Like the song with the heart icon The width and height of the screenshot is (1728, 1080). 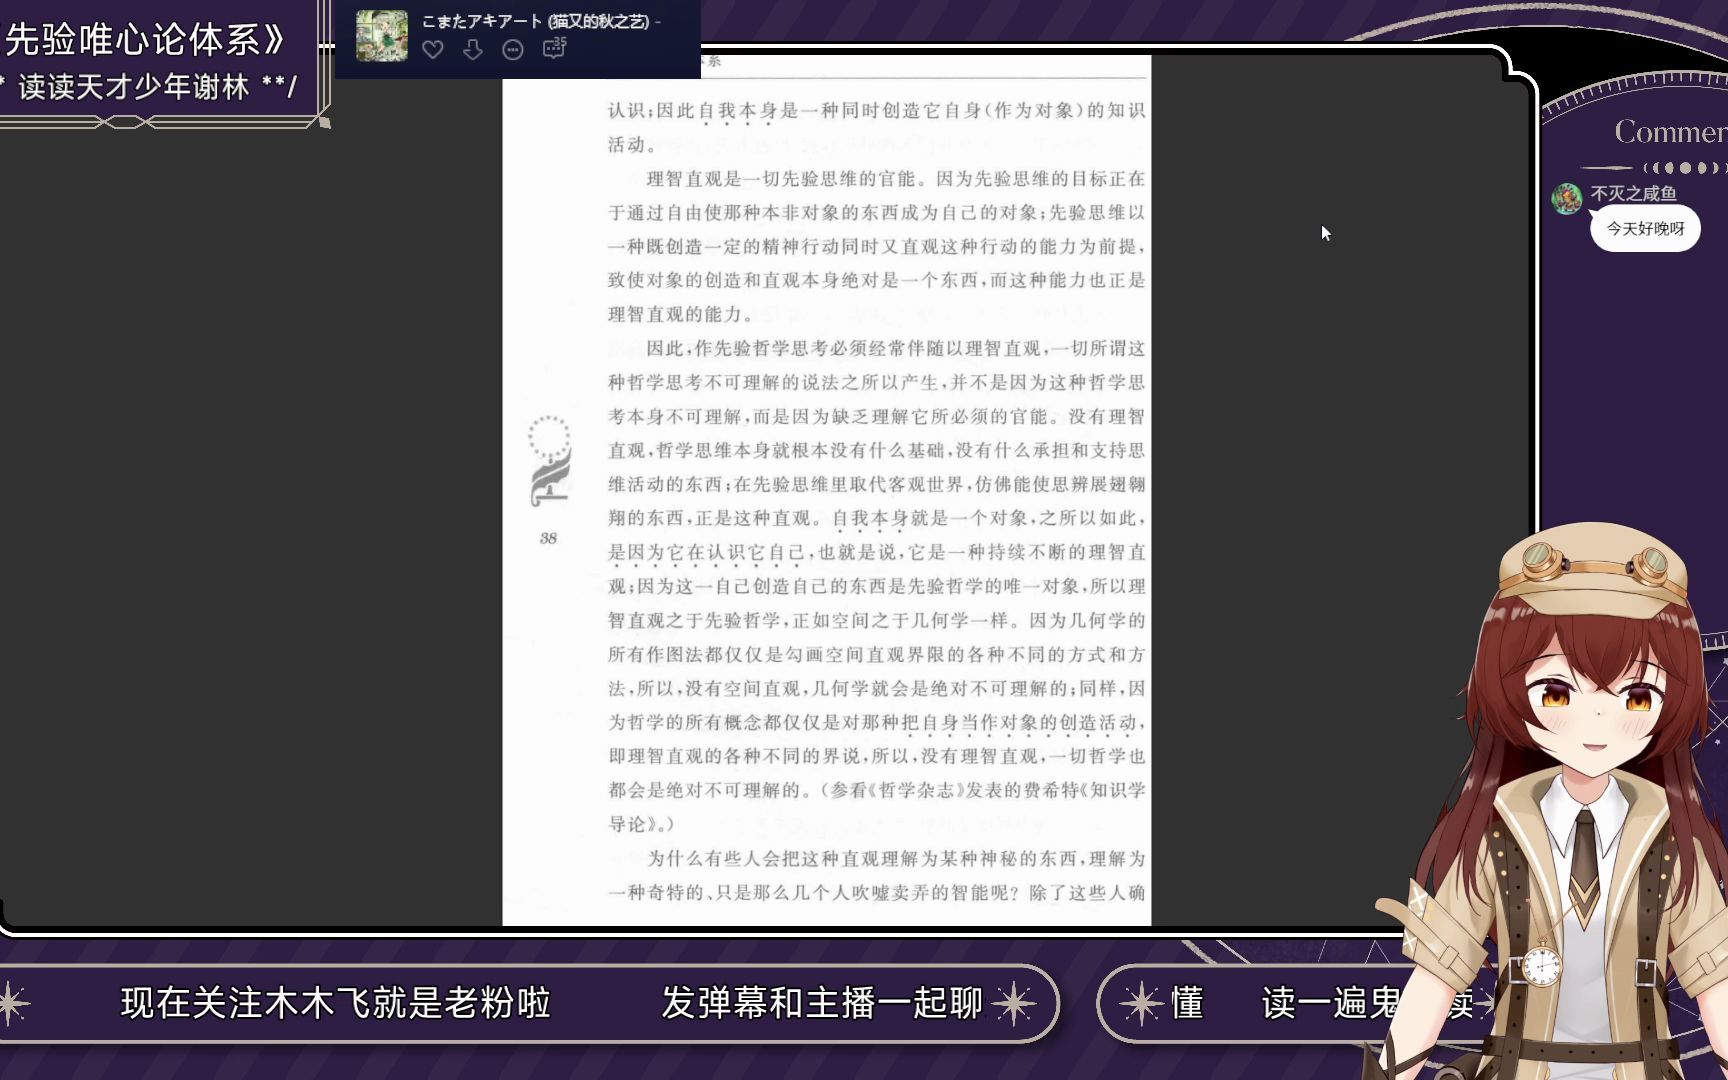[433, 49]
